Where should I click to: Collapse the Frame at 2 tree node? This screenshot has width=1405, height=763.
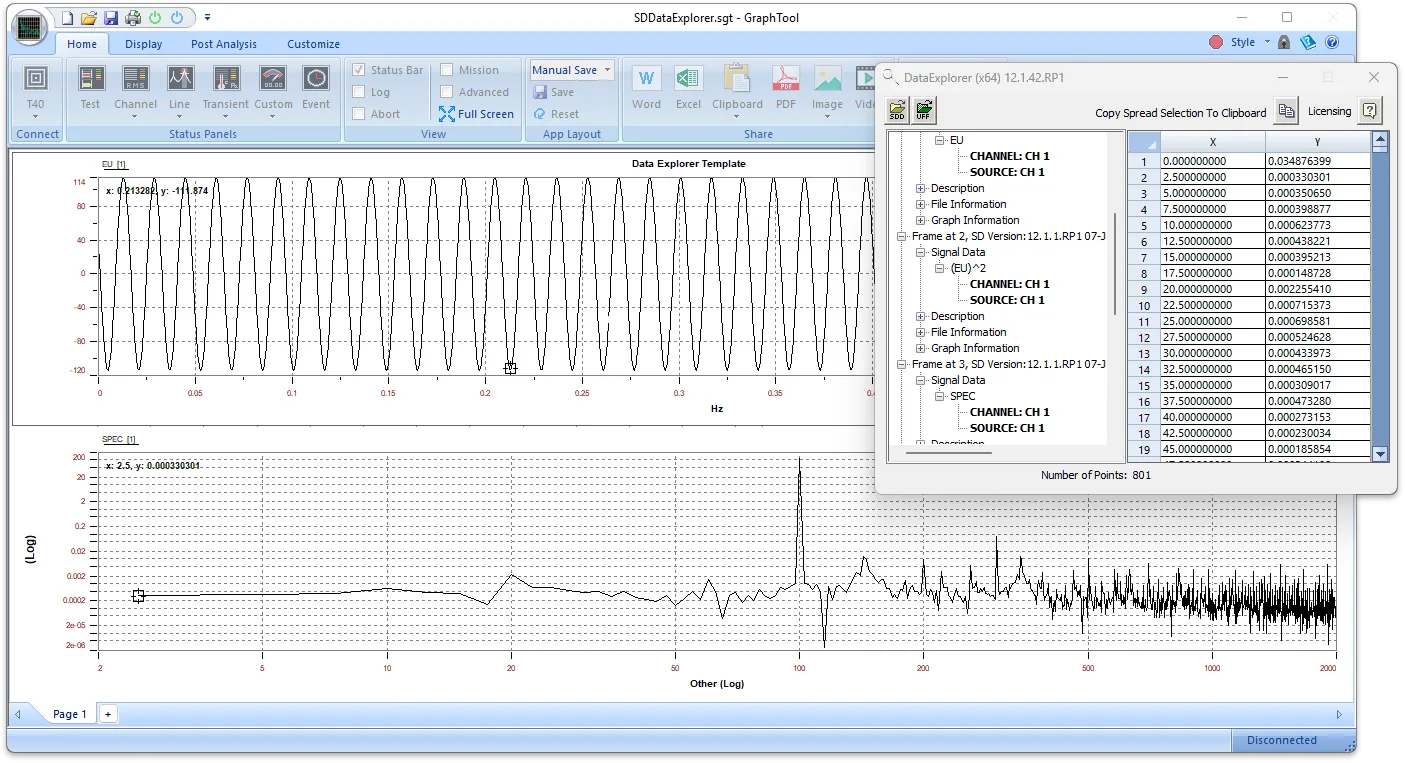coord(902,236)
